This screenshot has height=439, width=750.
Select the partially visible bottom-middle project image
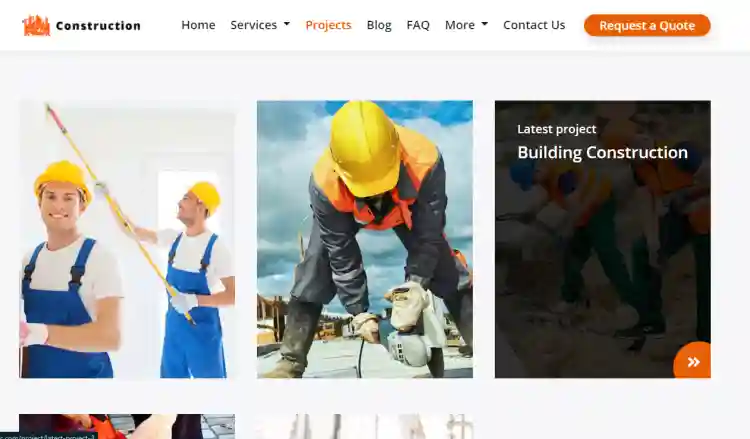pos(365,427)
